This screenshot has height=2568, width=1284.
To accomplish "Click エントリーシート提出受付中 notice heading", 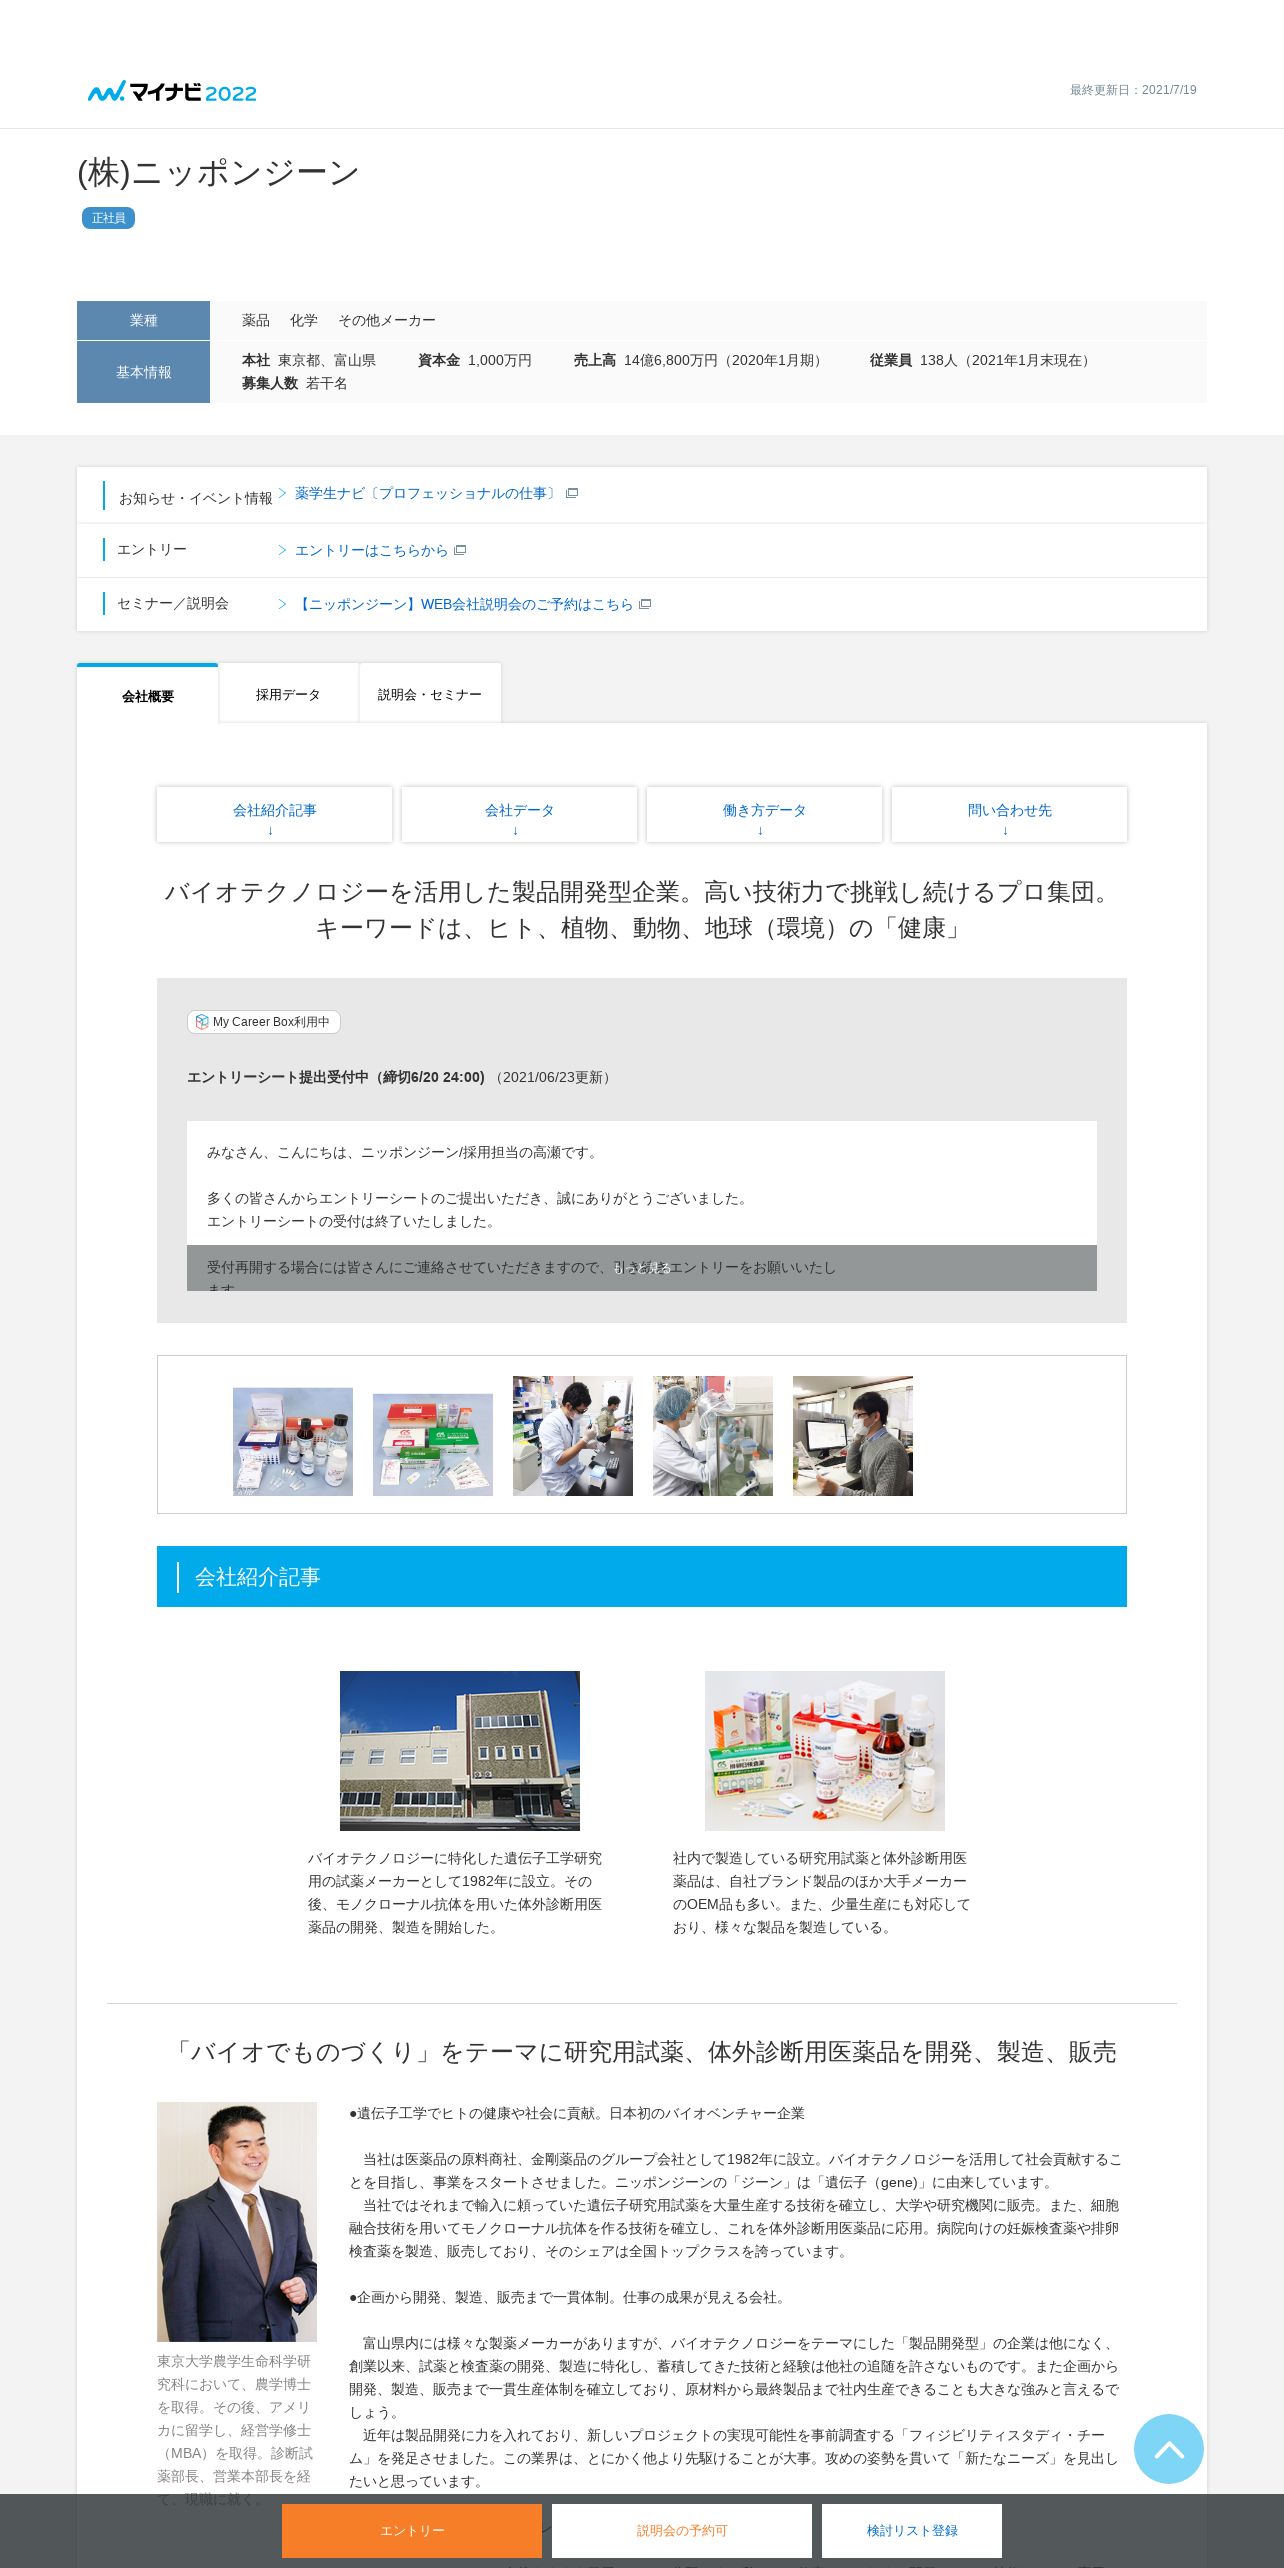I will 336,1077.
